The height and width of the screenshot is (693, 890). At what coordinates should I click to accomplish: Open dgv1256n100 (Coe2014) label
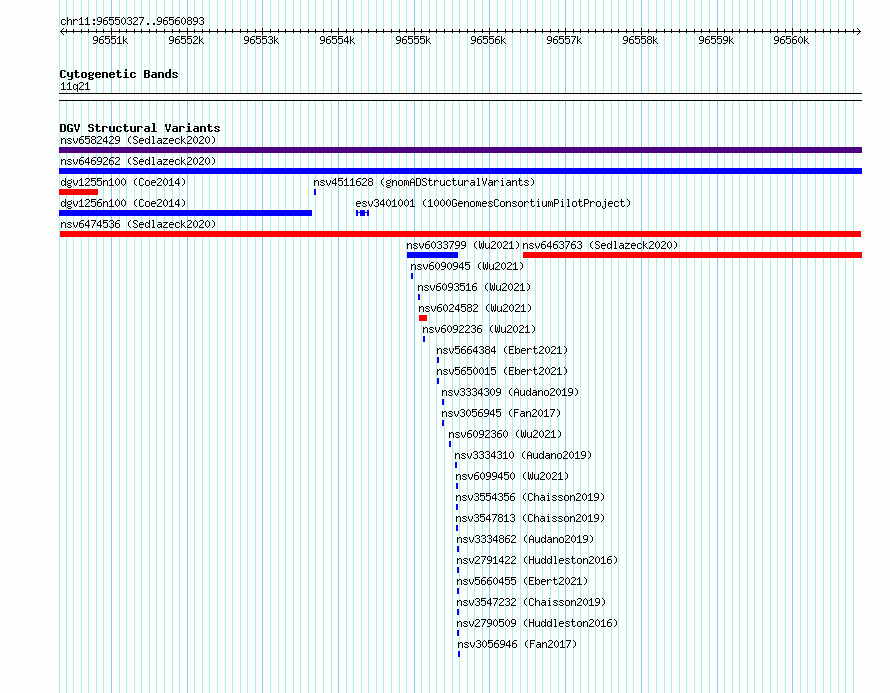[x=123, y=203]
